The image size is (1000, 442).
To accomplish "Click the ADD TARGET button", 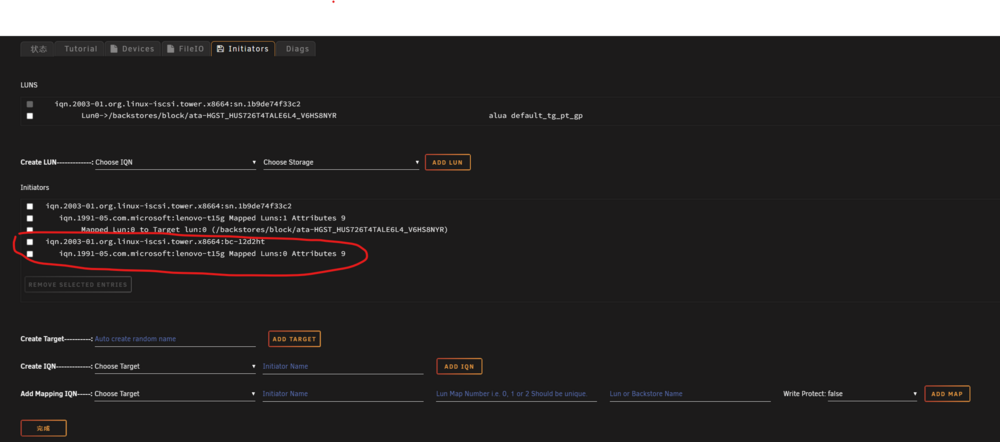I will (x=294, y=339).
